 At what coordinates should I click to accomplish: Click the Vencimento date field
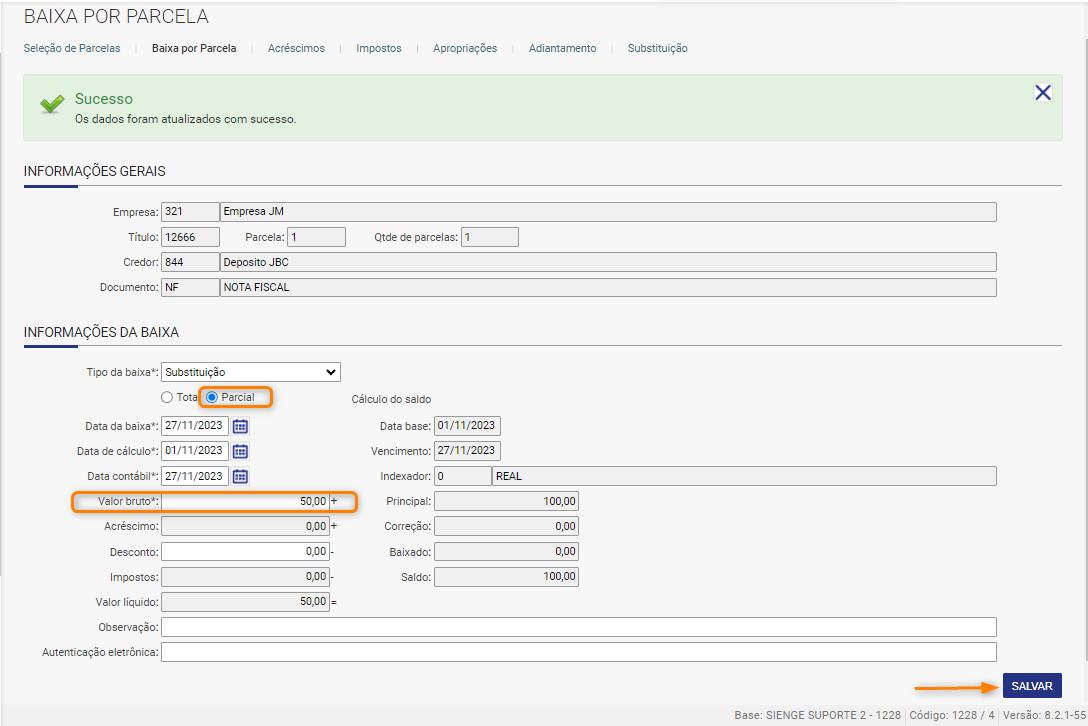tap(467, 450)
